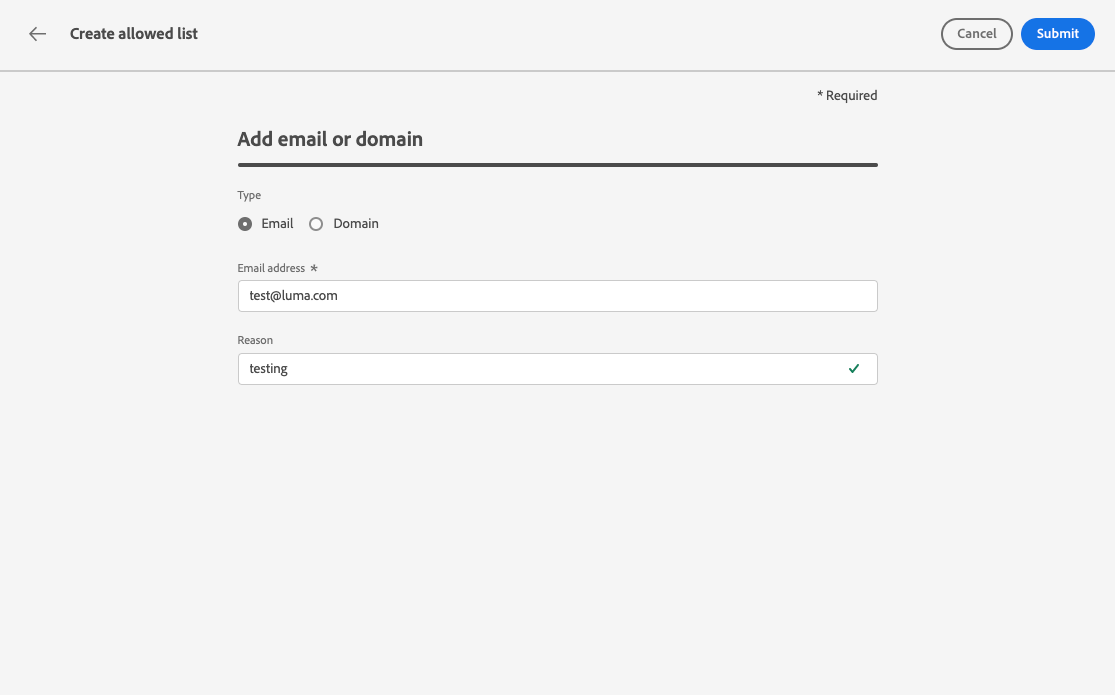Focus the Reason input field

pos(540,369)
